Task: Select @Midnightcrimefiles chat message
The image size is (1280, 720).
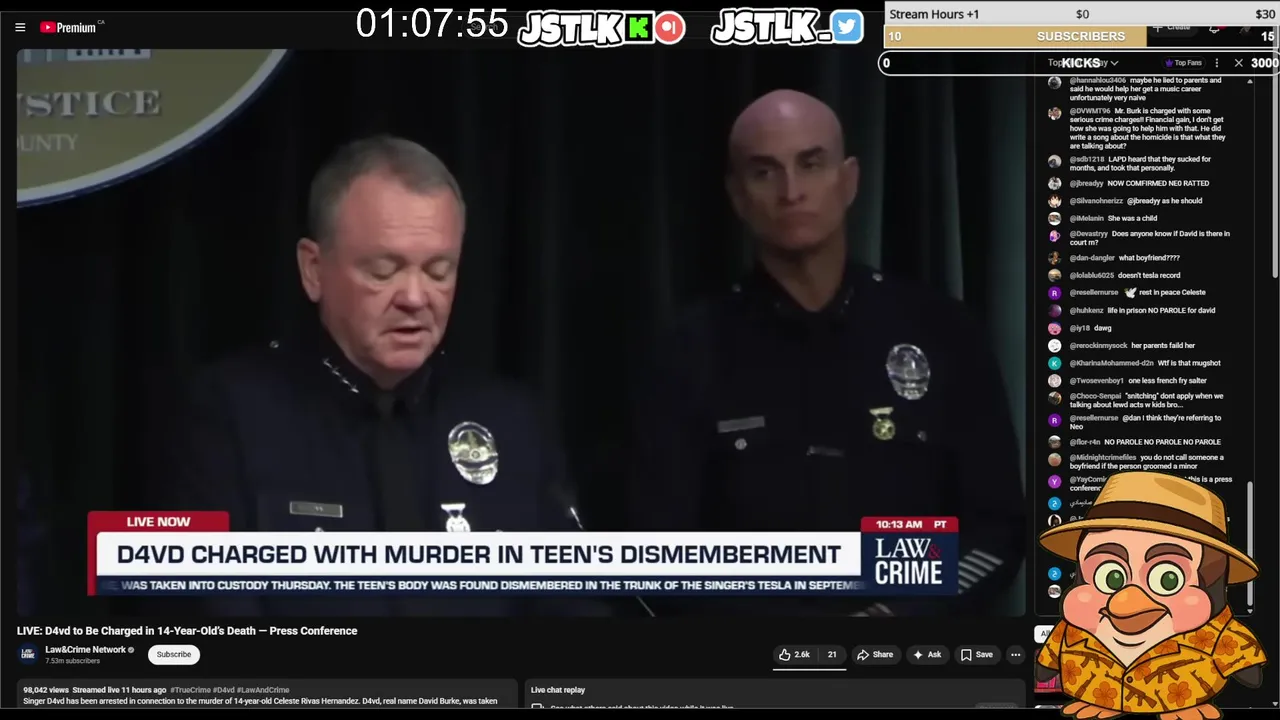Action: tap(1146, 462)
